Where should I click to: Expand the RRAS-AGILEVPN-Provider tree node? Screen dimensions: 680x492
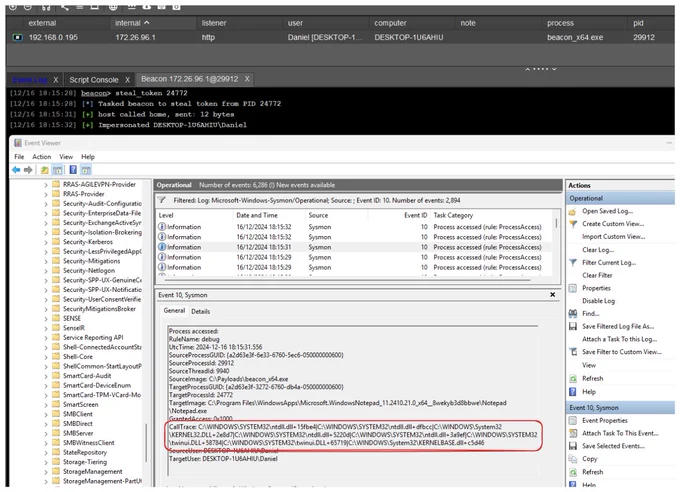pos(46,185)
